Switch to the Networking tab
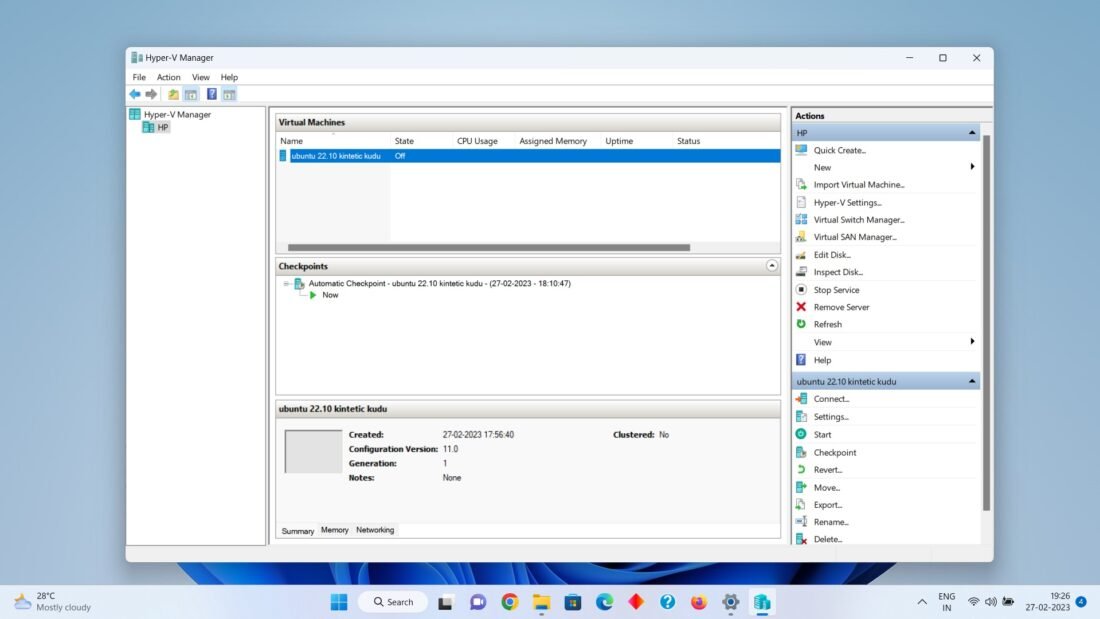The height and width of the screenshot is (619, 1100). pos(375,530)
